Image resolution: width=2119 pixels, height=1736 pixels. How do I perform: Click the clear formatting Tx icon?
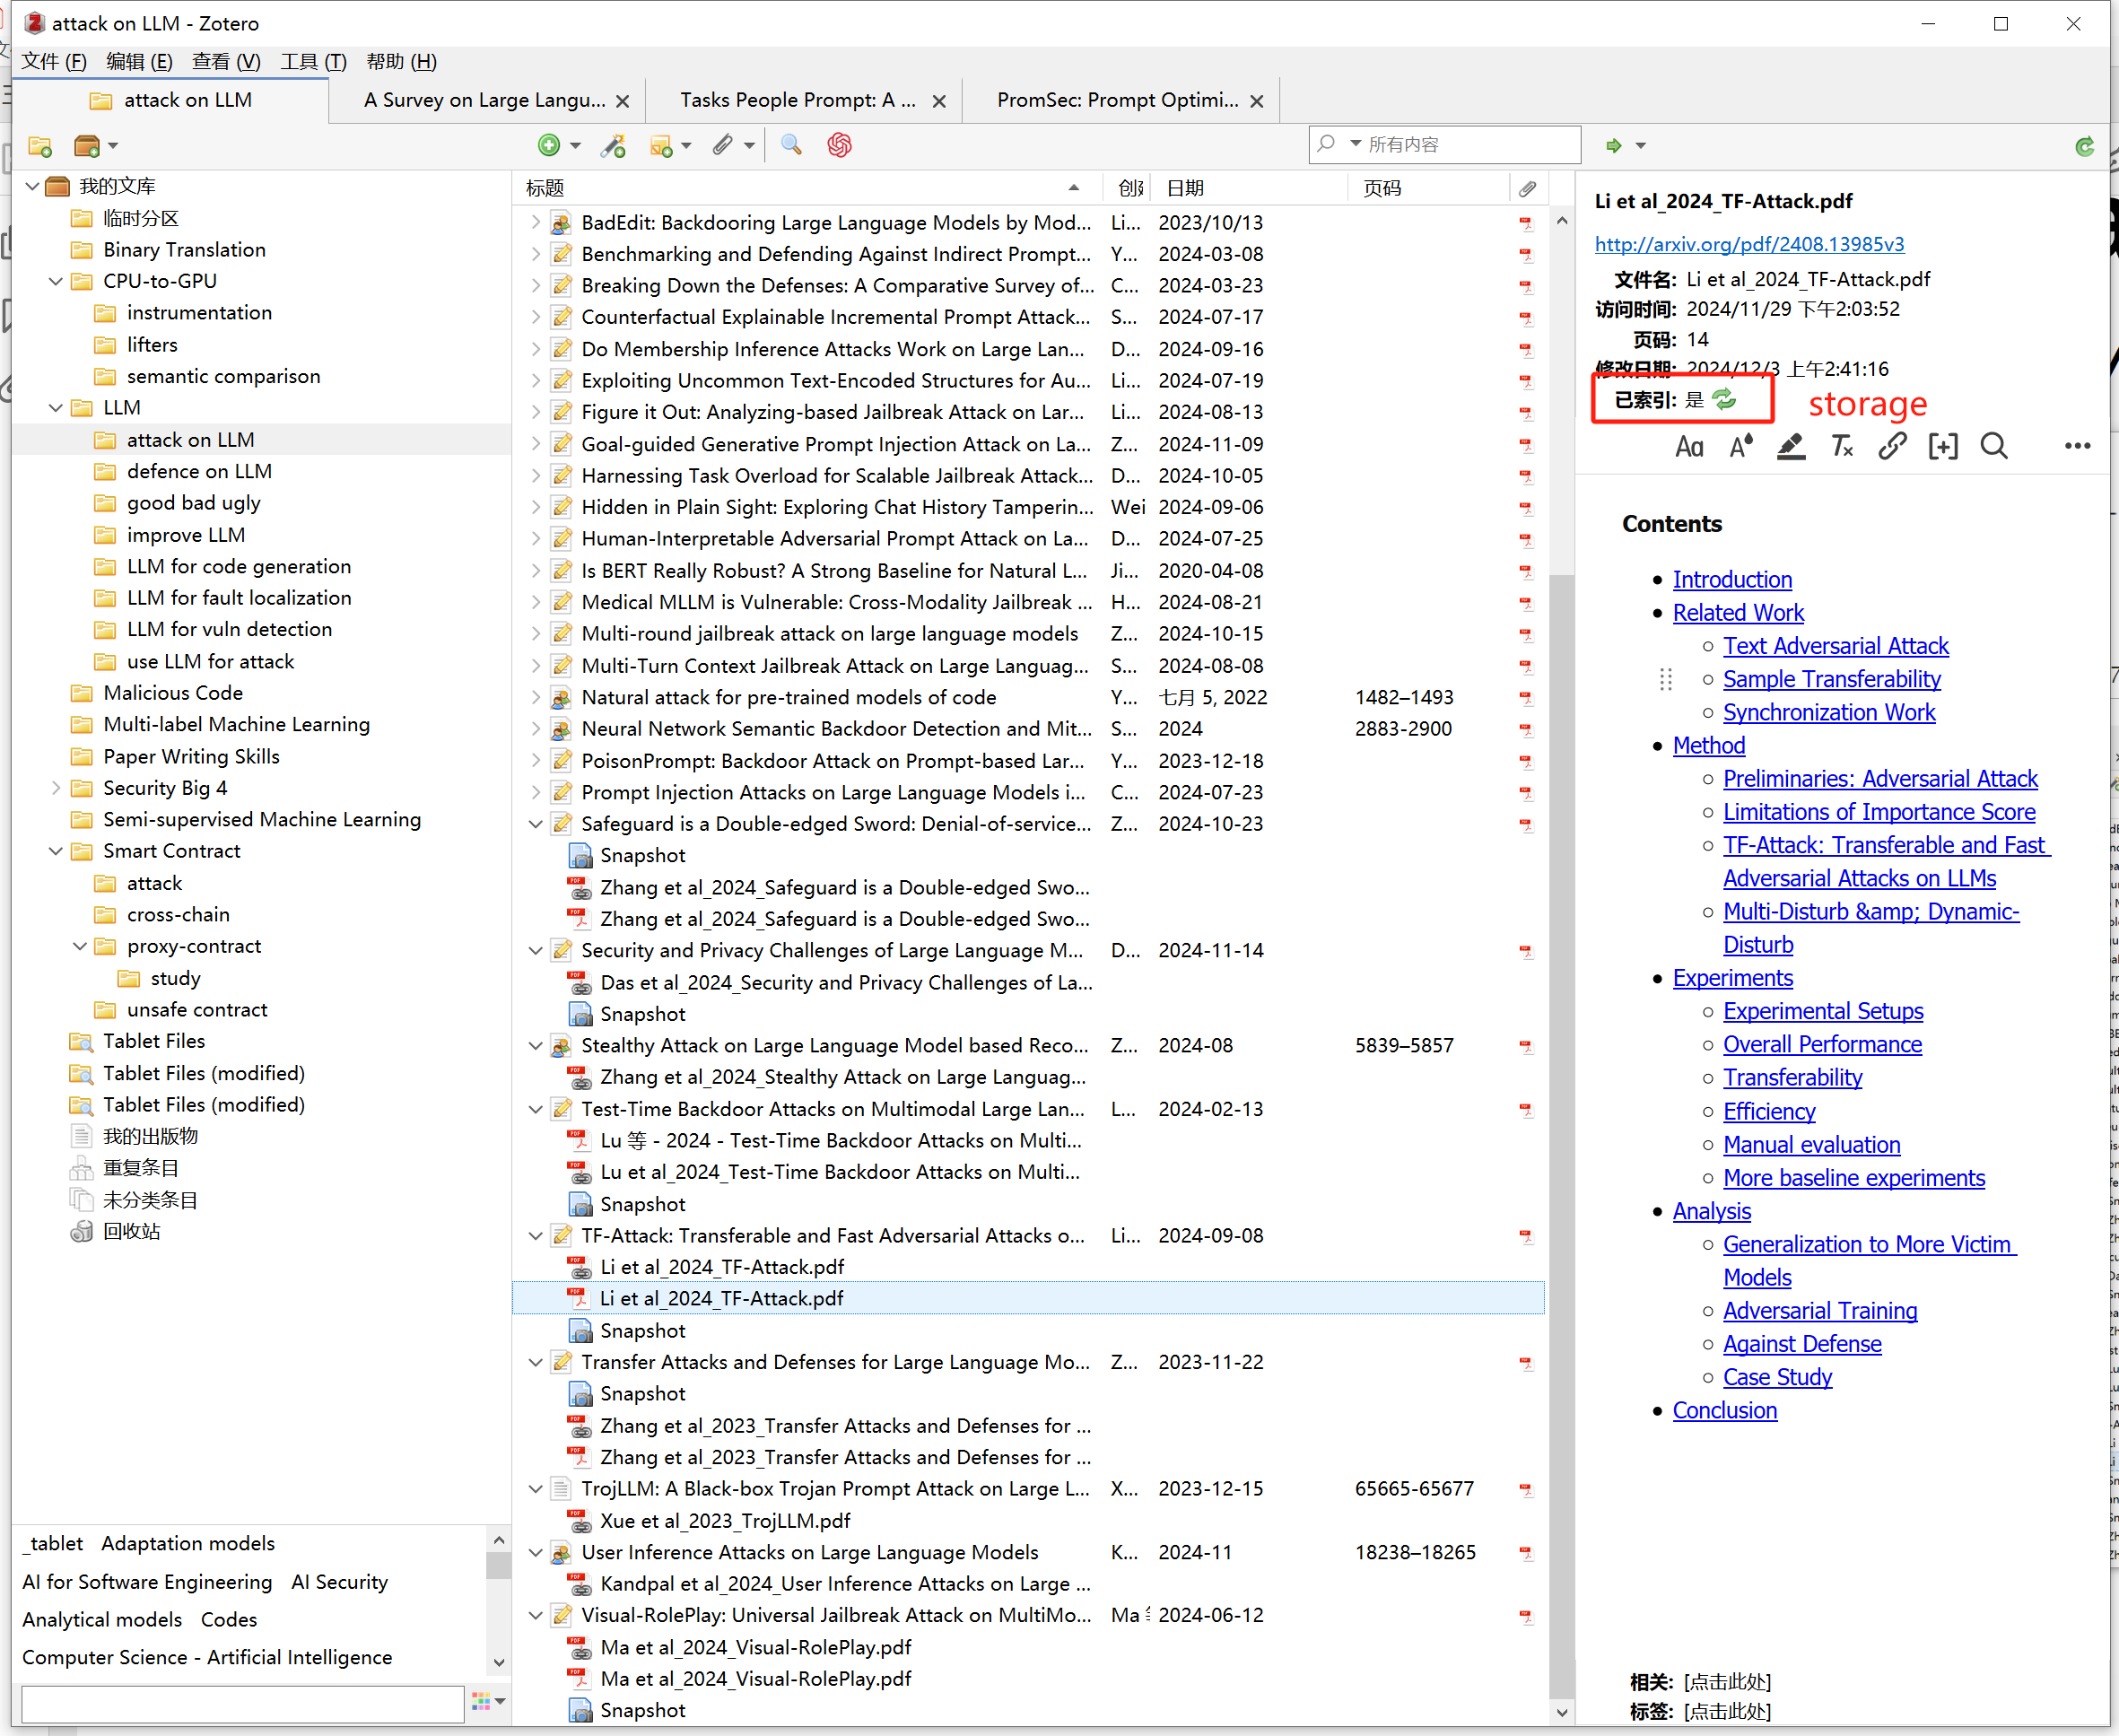point(1841,446)
